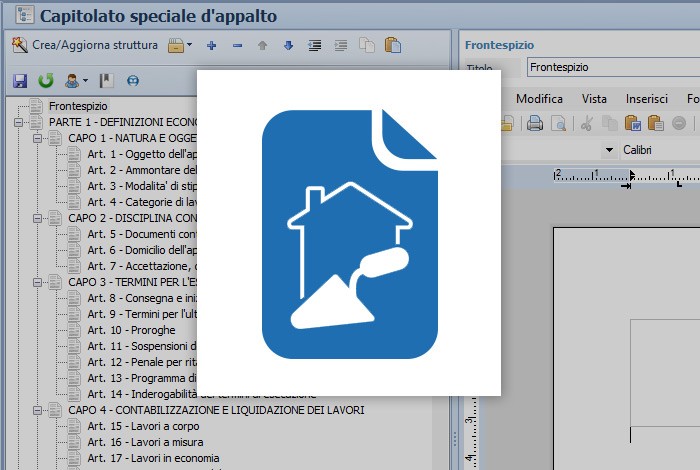Click the increase indent icon
This screenshot has width=700, height=470.
click(x=315, y=45)
